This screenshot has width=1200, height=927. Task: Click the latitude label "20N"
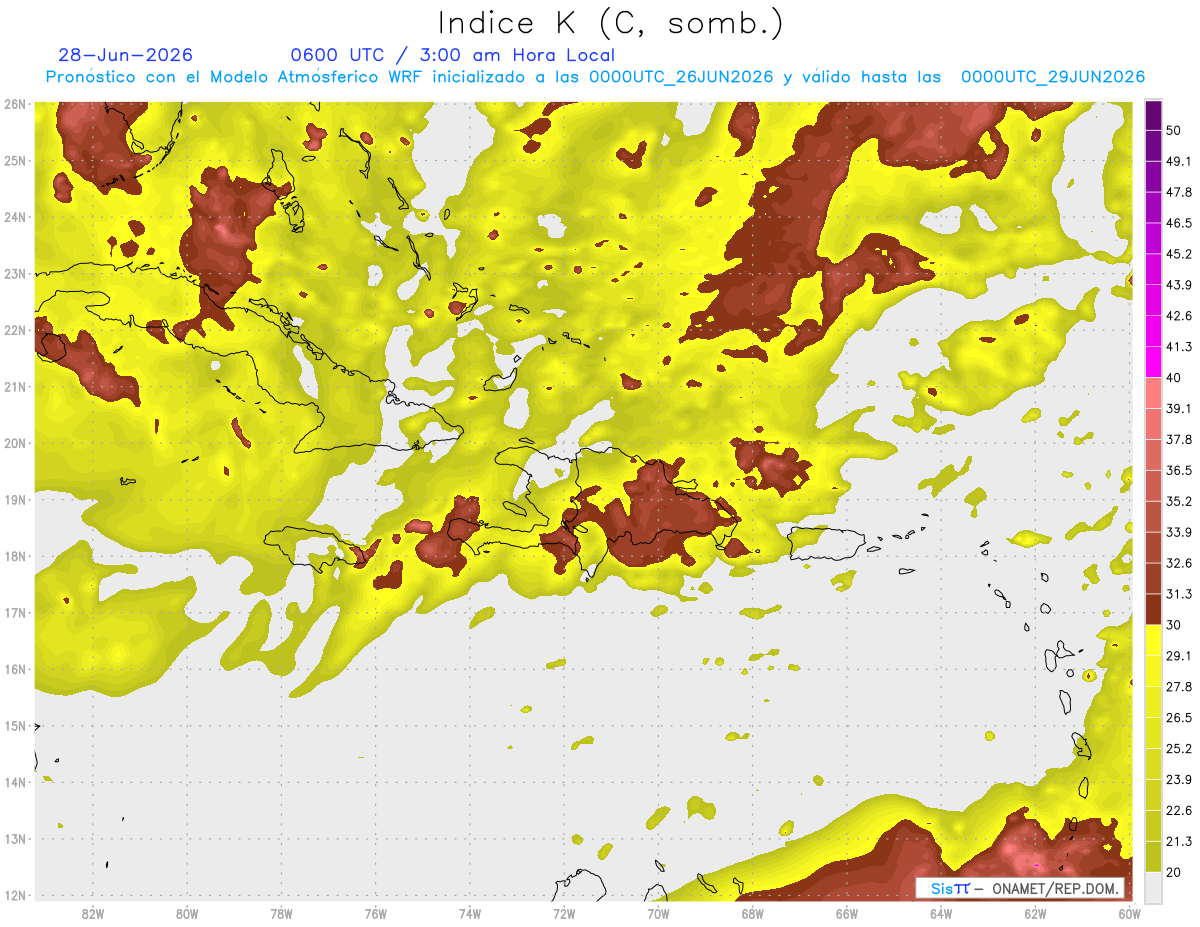coord(15,443)
